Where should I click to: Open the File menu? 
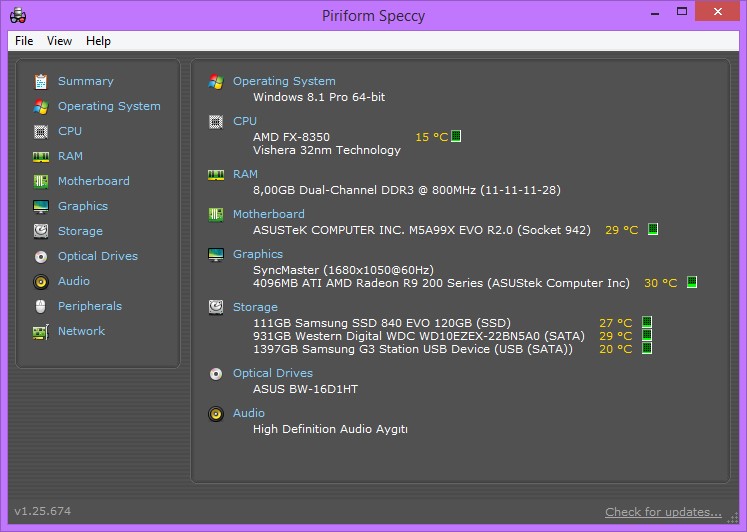(x=24, y=41)
